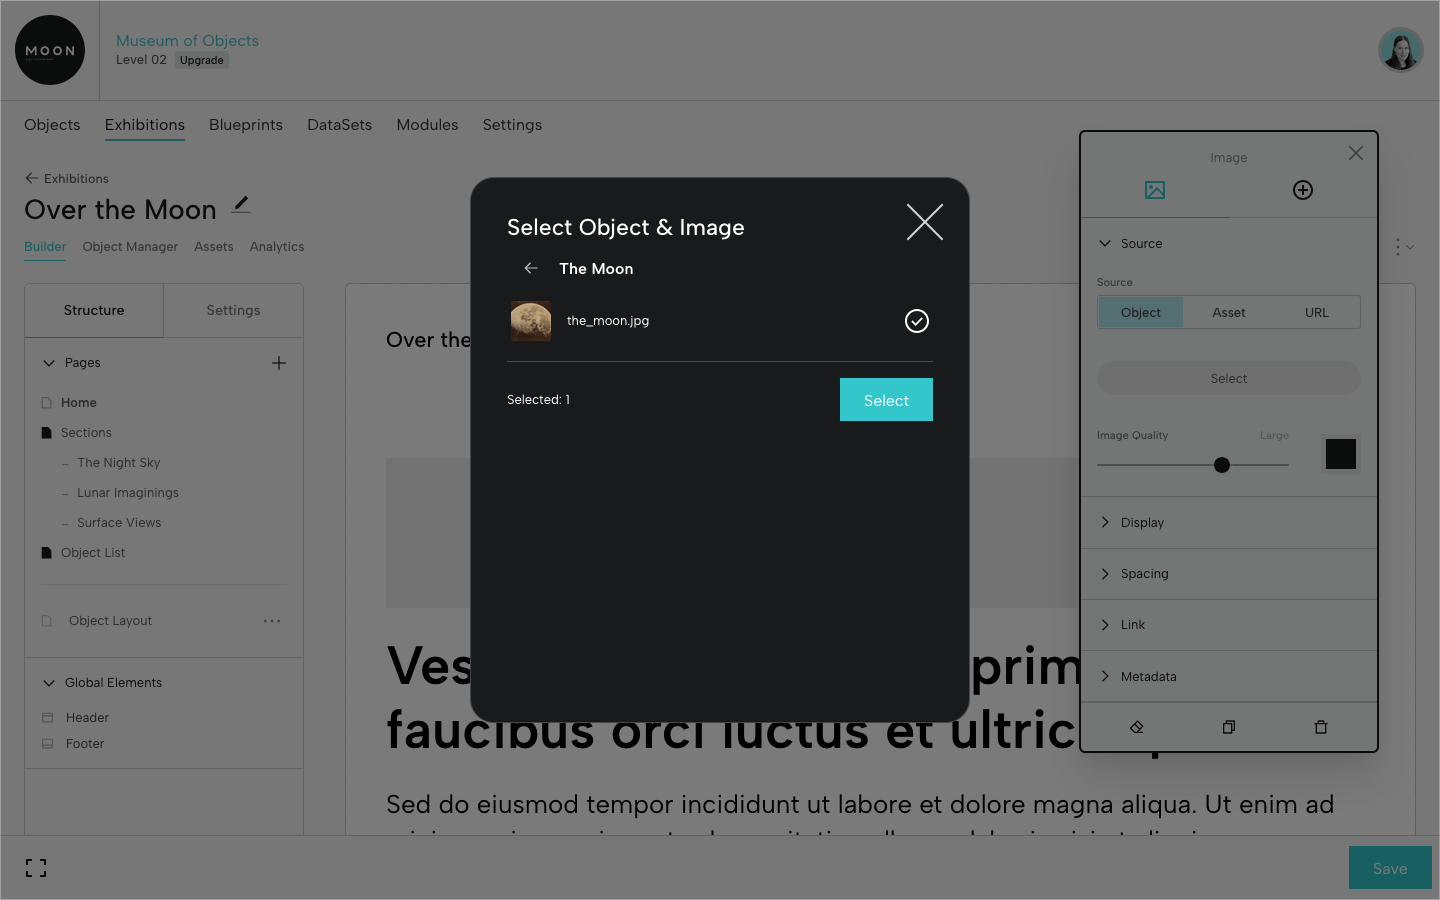Switch source to URL
Viewport: 1440px width, 900px height.
(x=1316, y=312)
